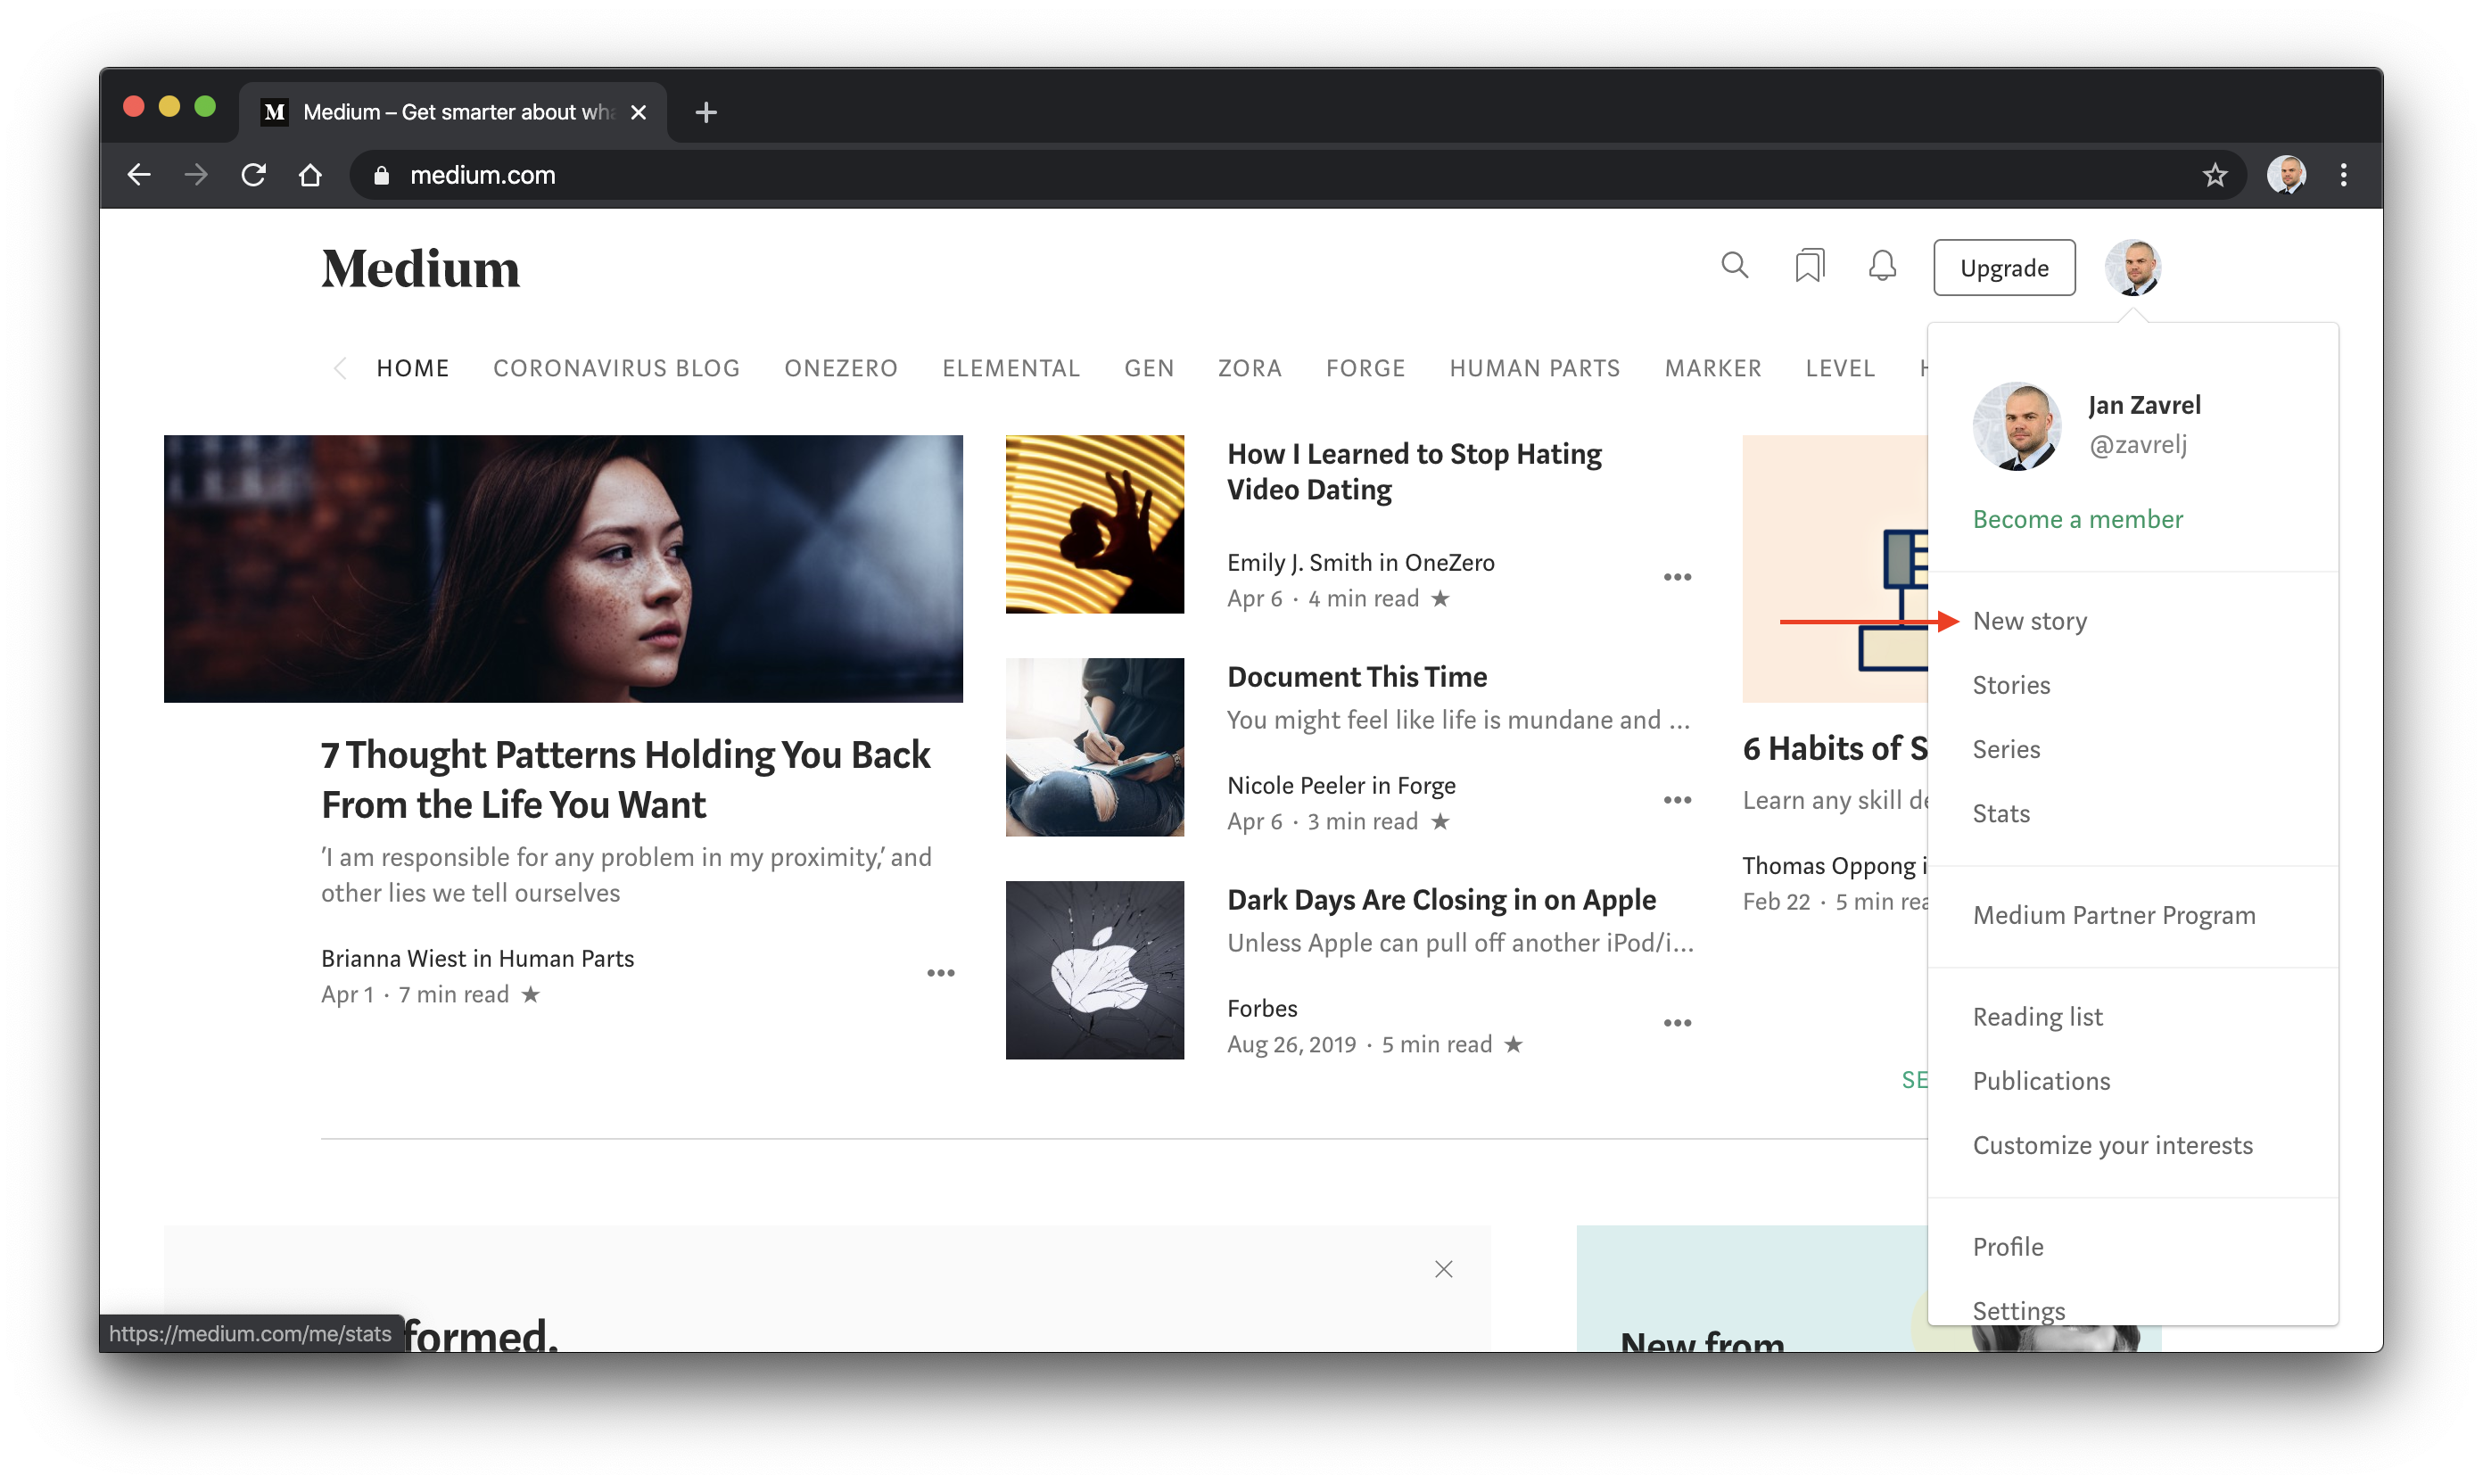Bookmark this page with the star icon
This screenshot has width=2483, height=1484.
coord(2214,175)
